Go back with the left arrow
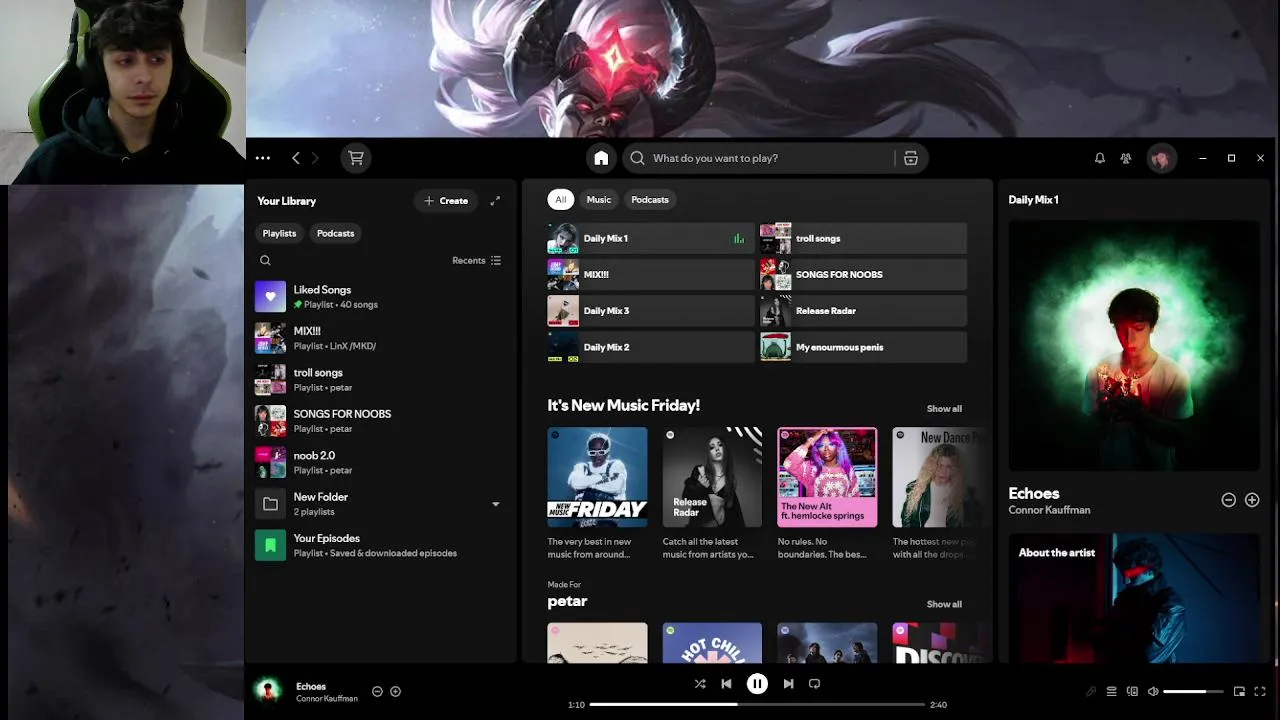The height and width of the screenshot is (720, 1280). pyautogui.click(x=296, y=158)
